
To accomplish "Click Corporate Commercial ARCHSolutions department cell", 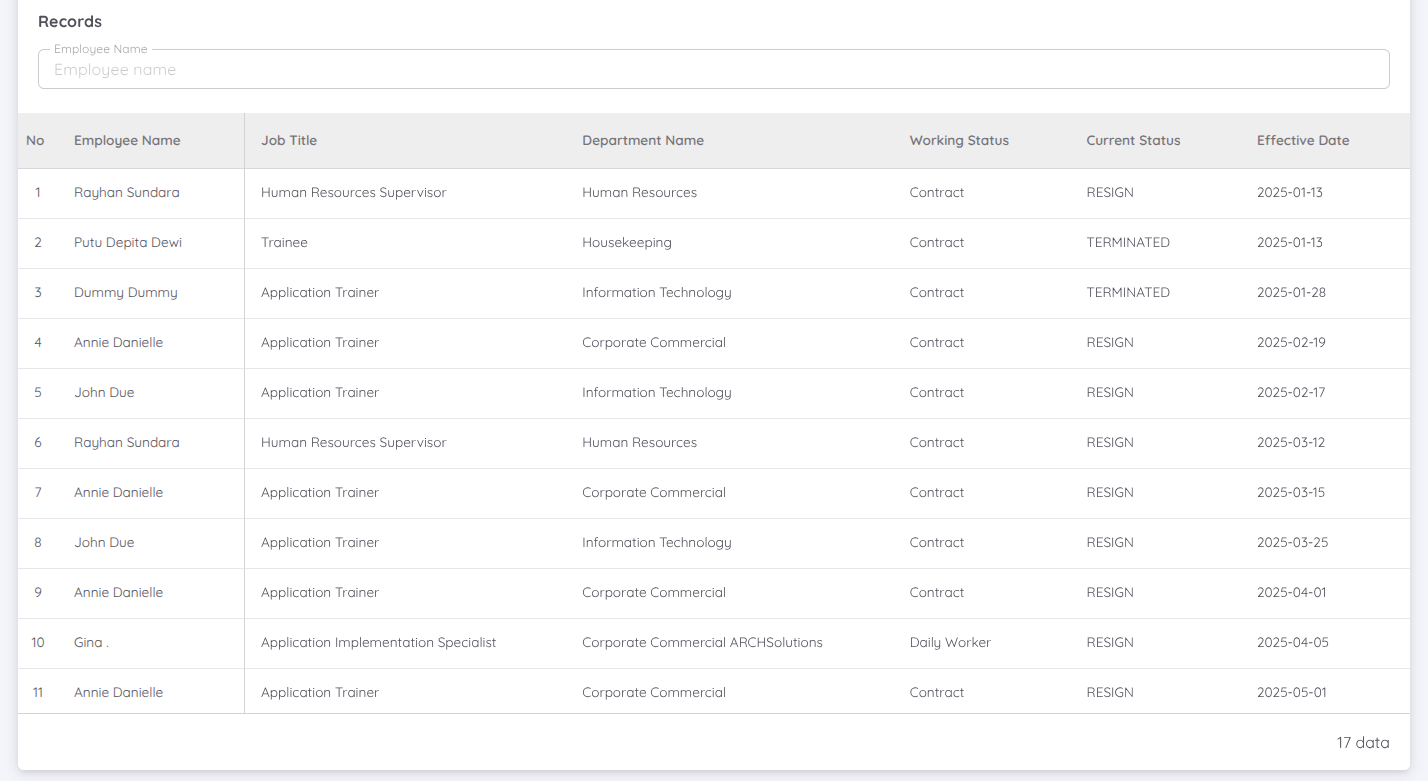I will coord(702,643).
